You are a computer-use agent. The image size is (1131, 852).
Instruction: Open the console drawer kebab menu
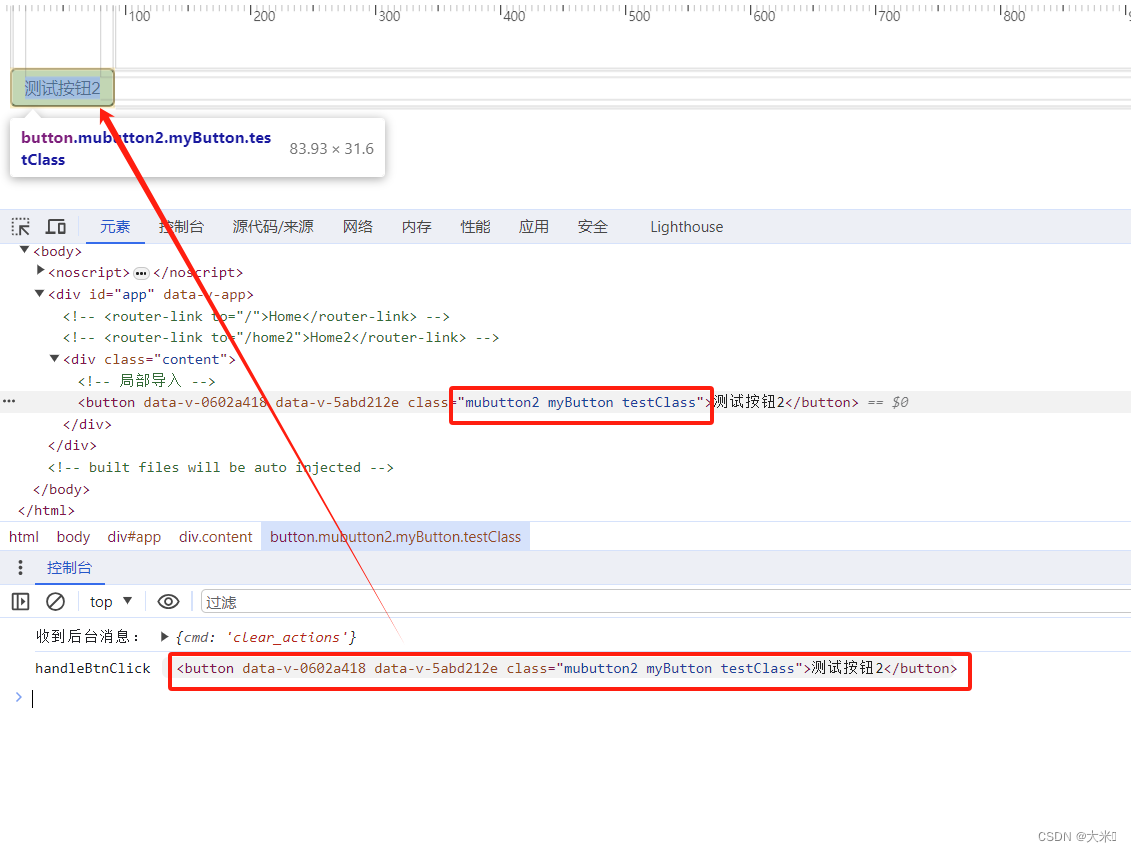20,567
